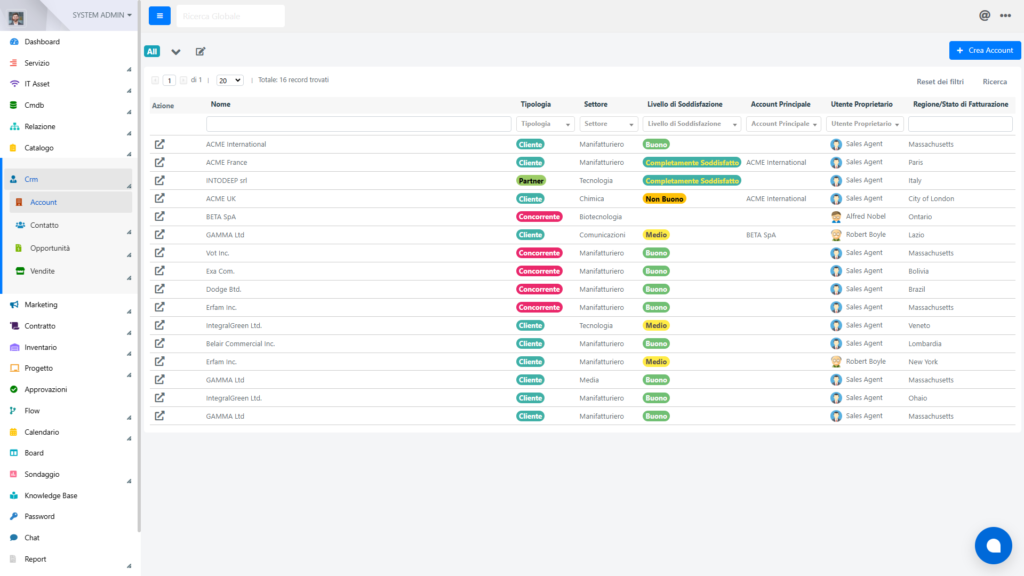Viewport: 1024px width, 576px height.
Task: Click the Non Buono badge for ACME UK
Action: (x=664, y=199)
